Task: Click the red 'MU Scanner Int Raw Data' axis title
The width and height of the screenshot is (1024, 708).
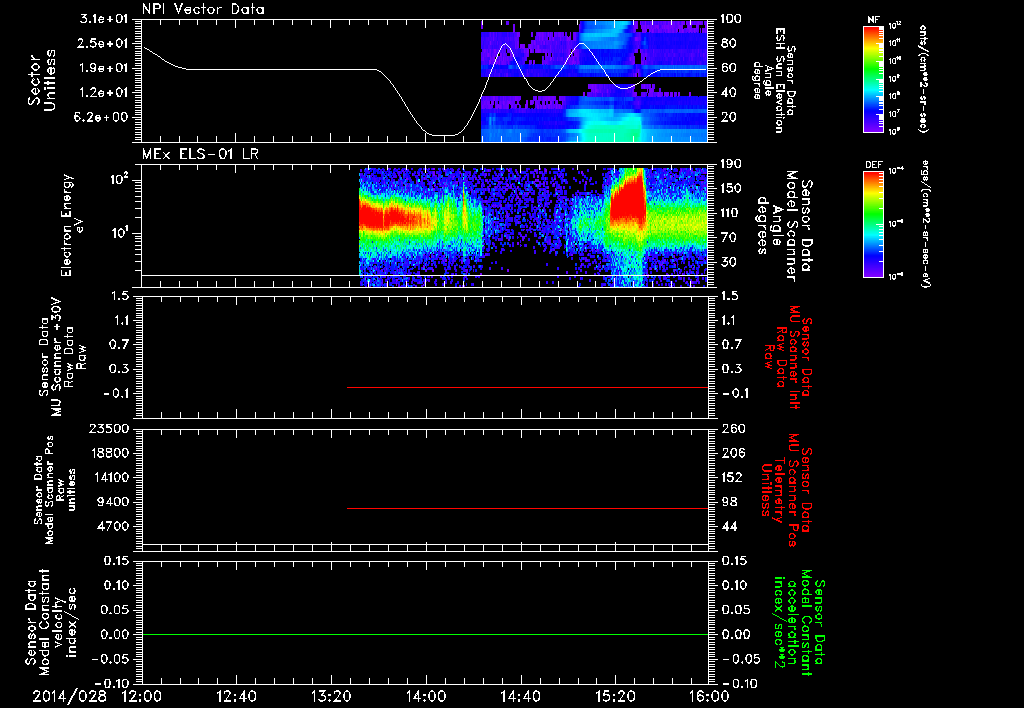Action: coord(788,357)
